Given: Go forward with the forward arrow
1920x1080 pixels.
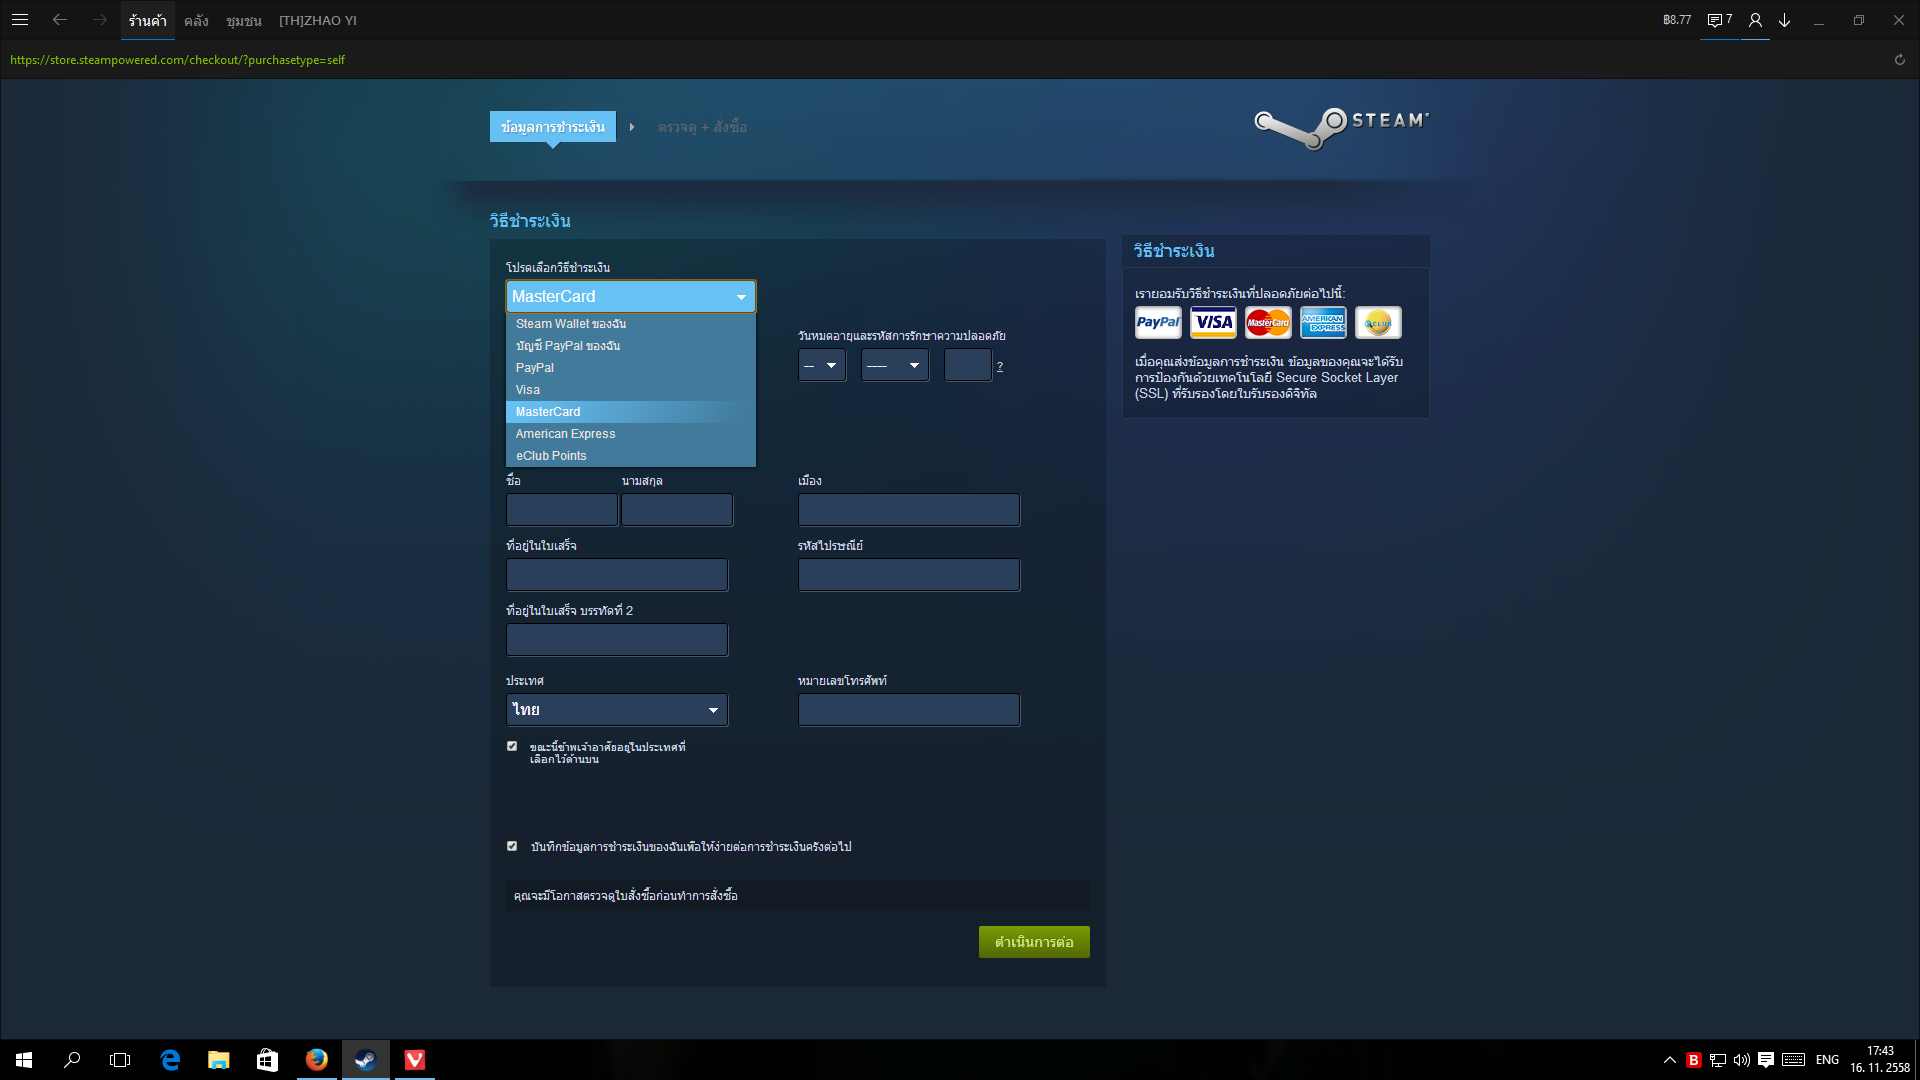Looking at the screenshot, I should 99,20.
